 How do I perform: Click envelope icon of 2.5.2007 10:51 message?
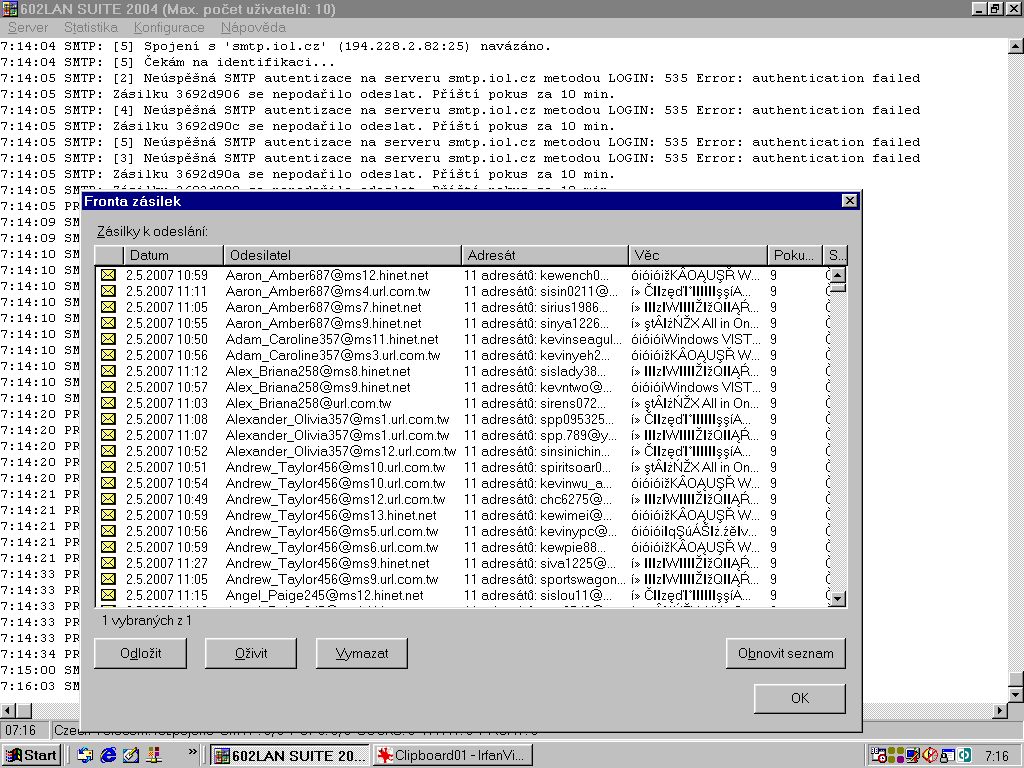pyautogui.click(x=108, y=468)
